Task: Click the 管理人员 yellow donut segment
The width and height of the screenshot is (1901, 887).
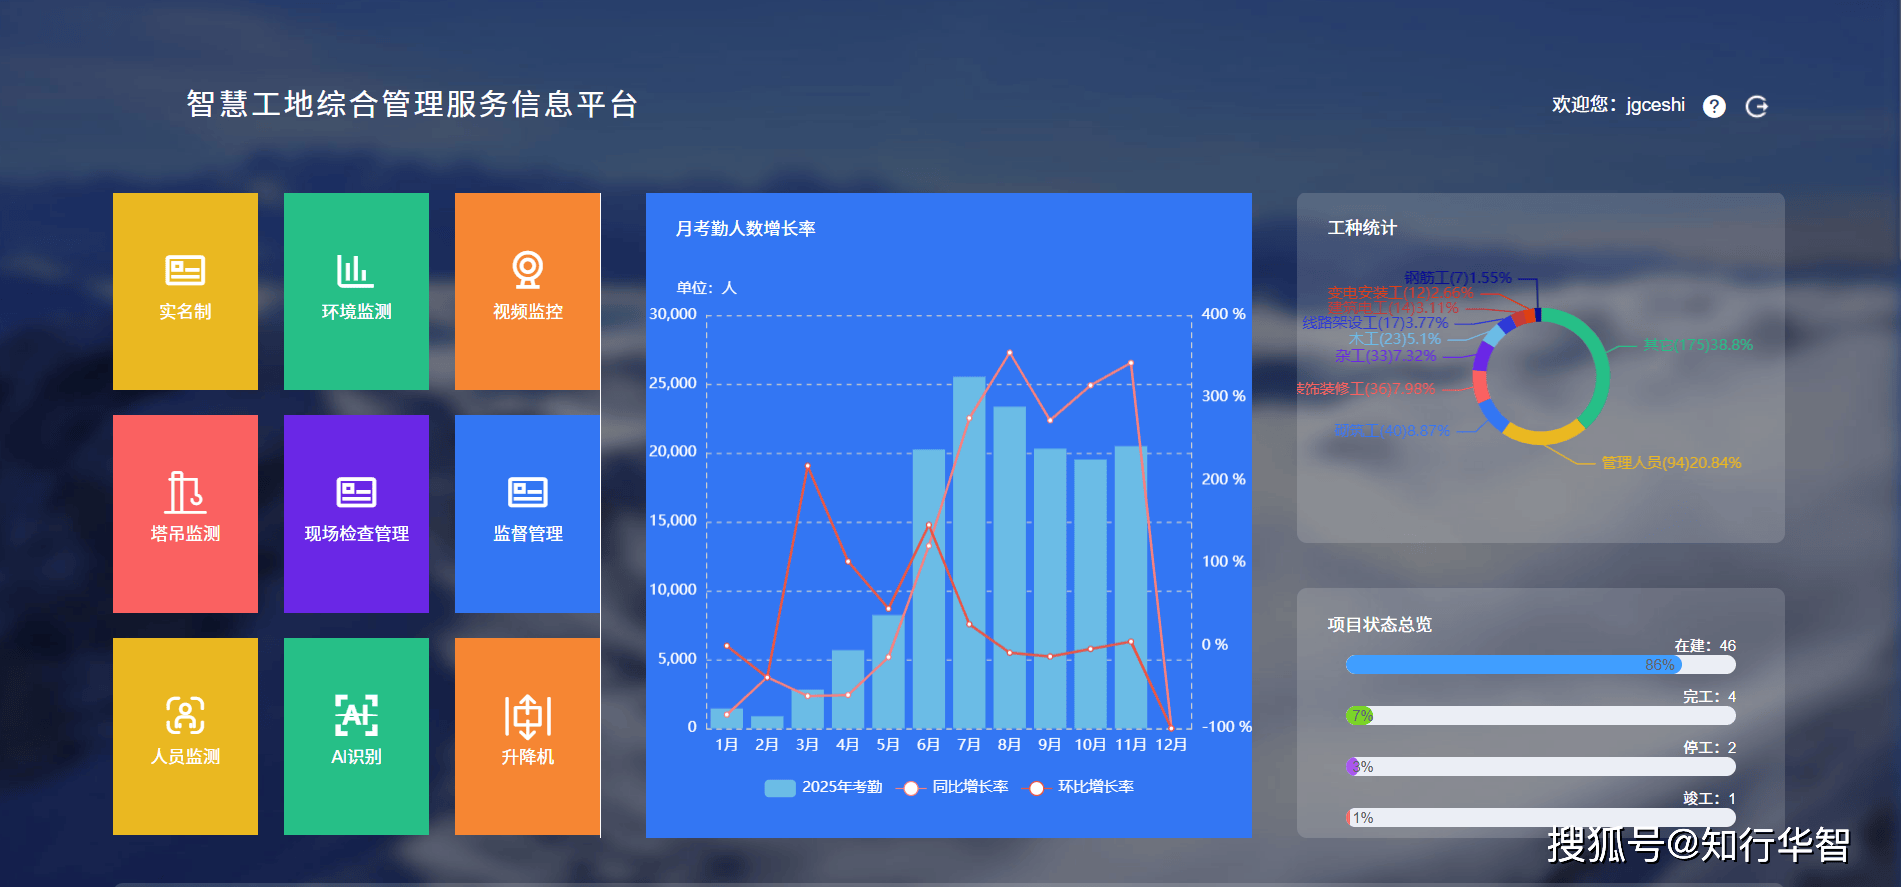Action: coord(1543,435)
